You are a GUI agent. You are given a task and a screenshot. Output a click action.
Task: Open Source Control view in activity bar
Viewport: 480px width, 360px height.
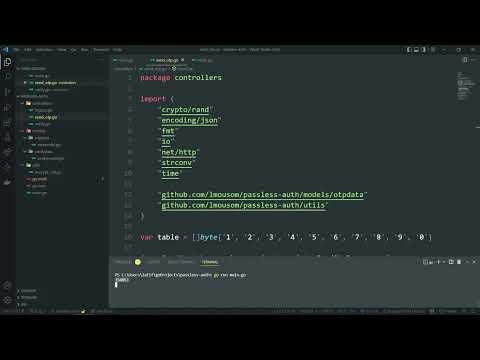pos(7,92)
